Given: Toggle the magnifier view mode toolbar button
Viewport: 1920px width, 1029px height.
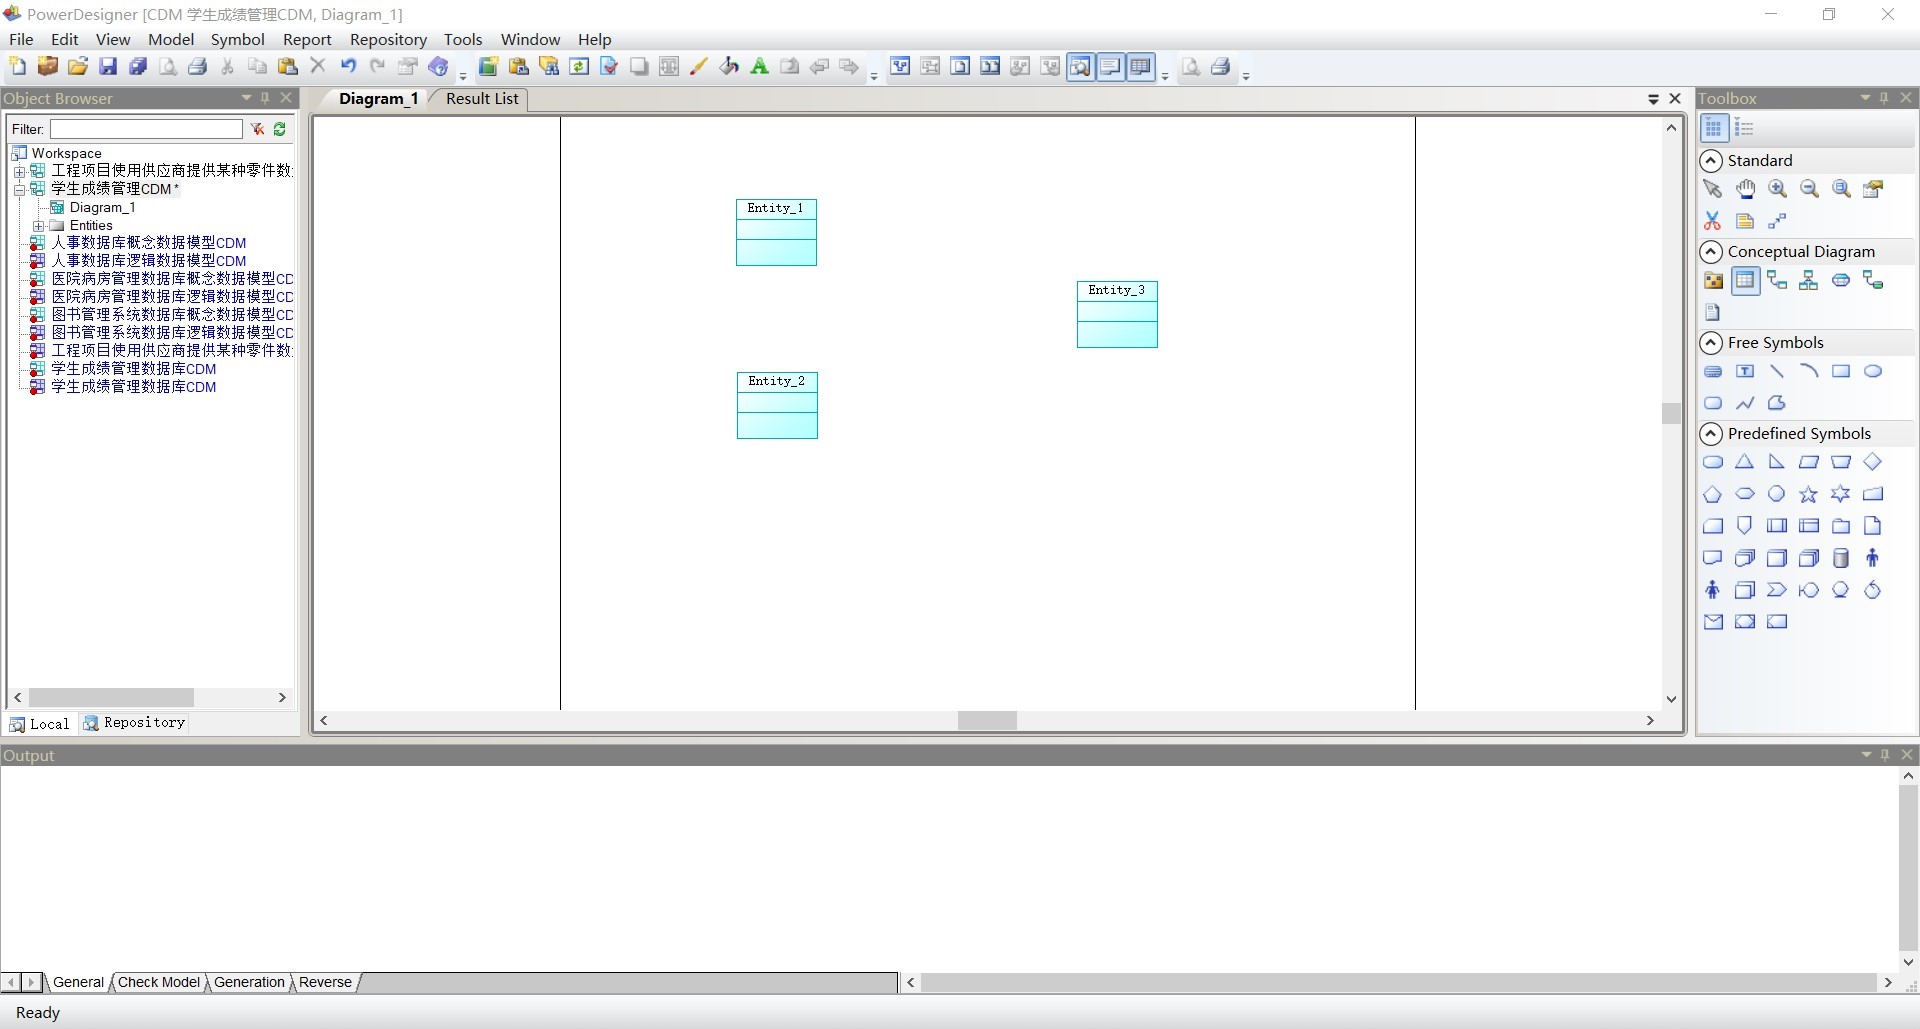Looking at the screenshot, I should pos(1082,66).
